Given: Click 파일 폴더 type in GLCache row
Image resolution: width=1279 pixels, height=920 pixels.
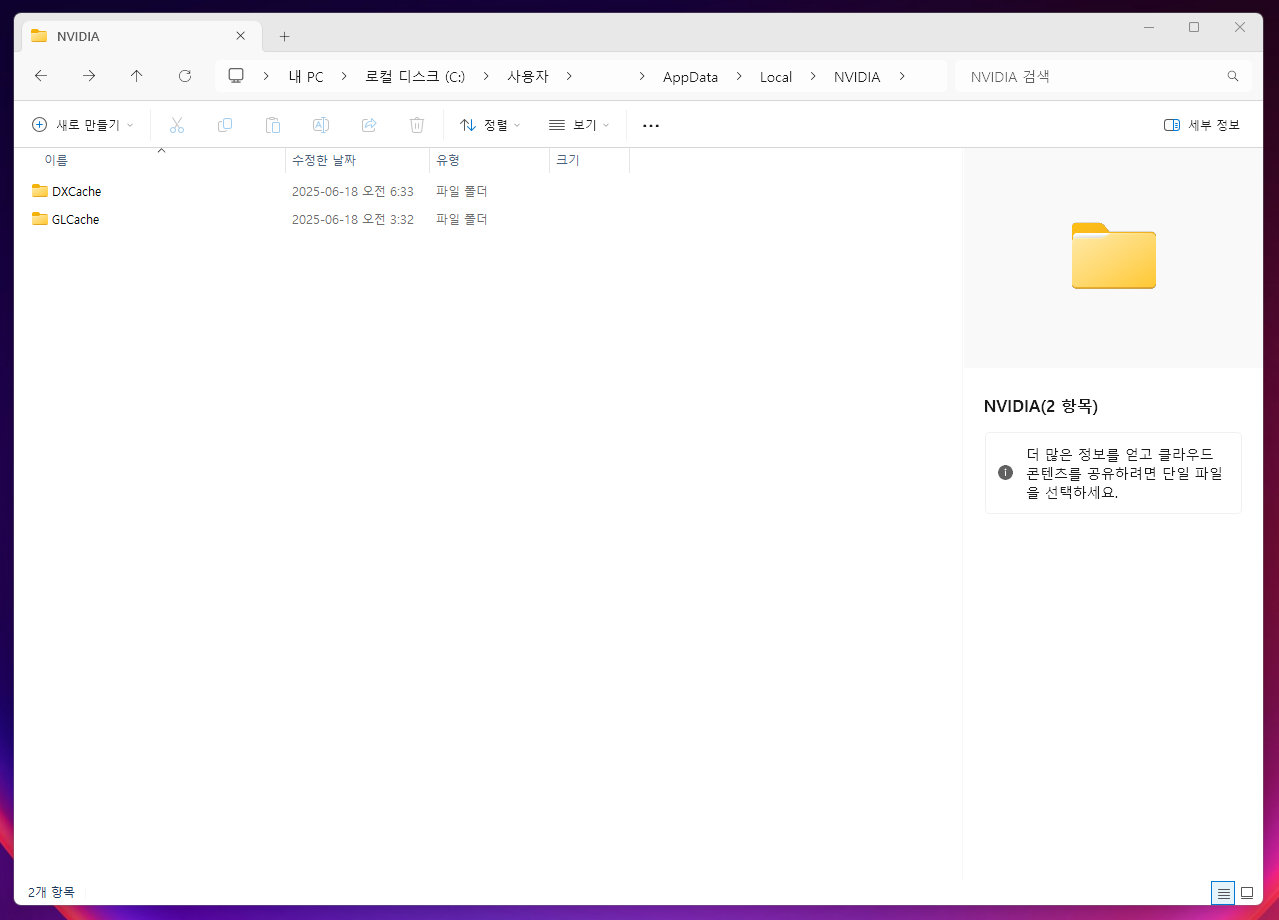Looking at the screenshot, I should 462,219.
